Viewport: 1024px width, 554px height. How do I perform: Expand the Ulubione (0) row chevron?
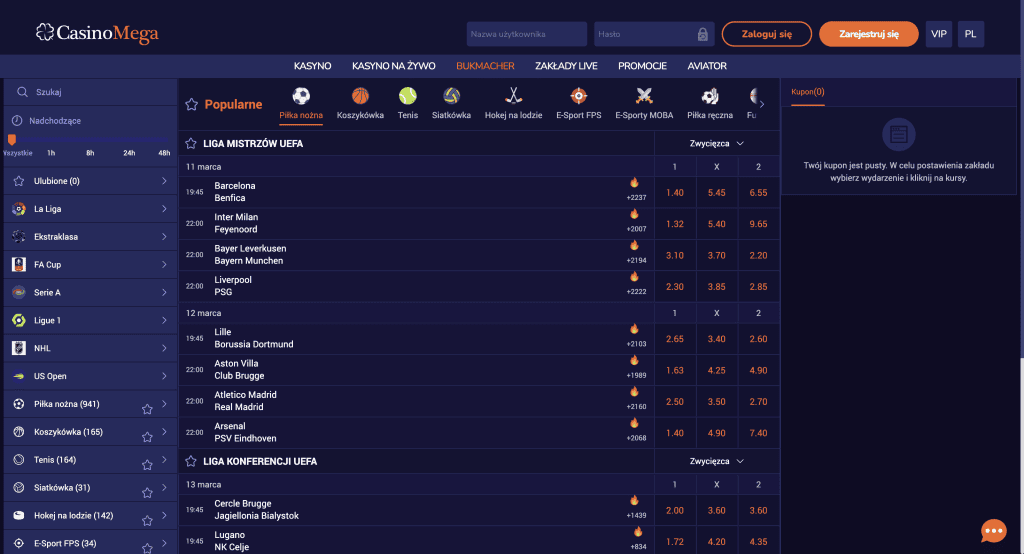(x=165, y=181)
